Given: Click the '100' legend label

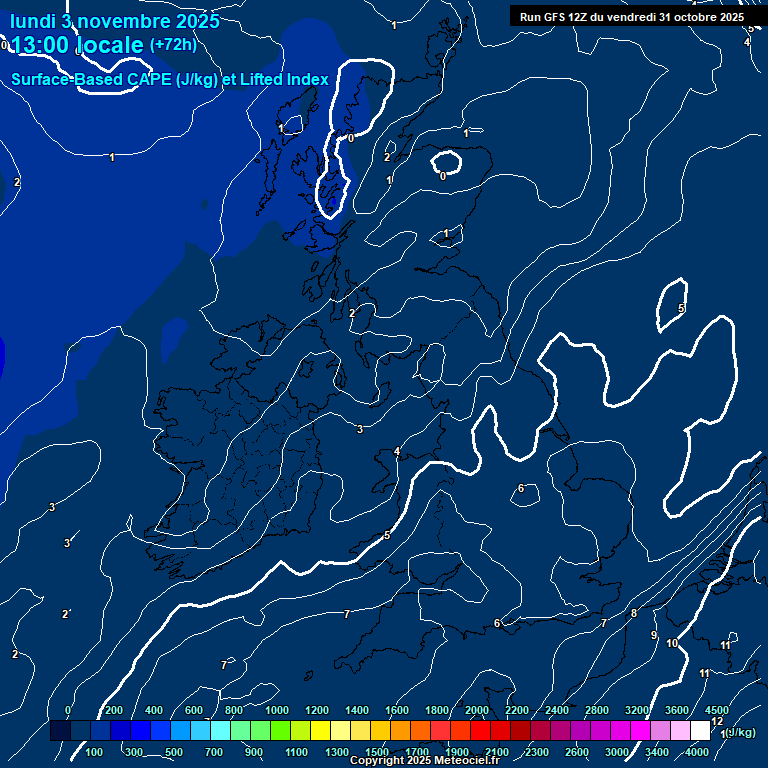Looking at the screenshot, I should [94, 752].
